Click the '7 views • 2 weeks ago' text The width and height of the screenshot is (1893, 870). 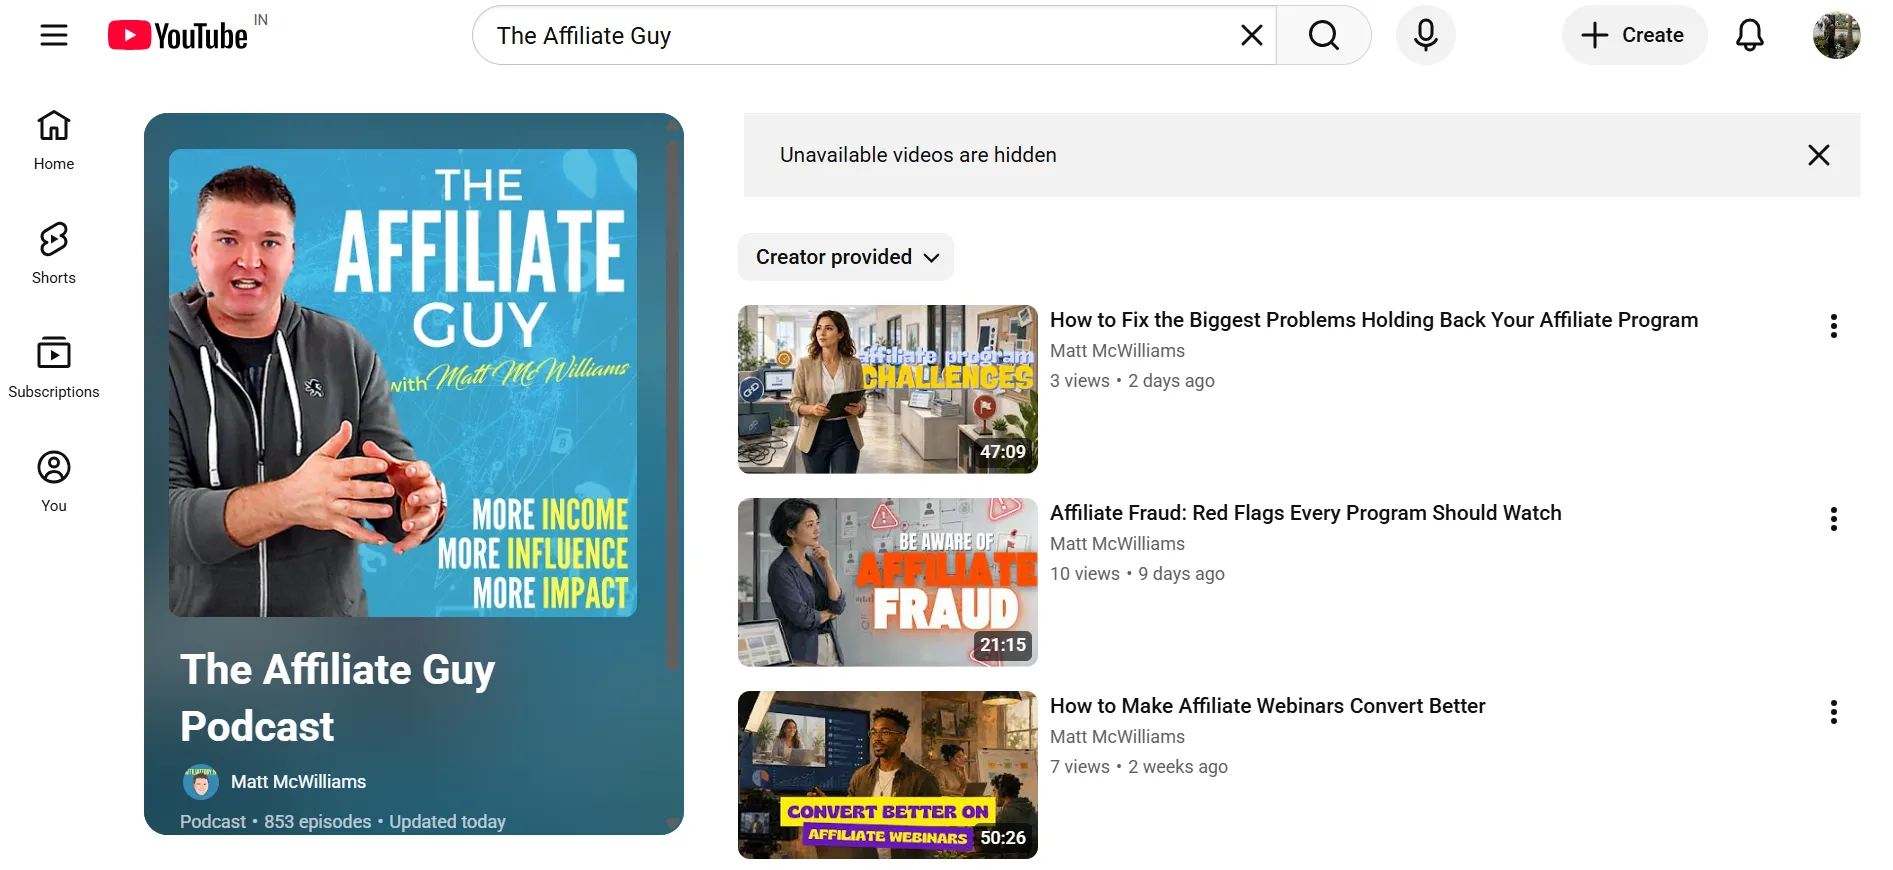1139,767
